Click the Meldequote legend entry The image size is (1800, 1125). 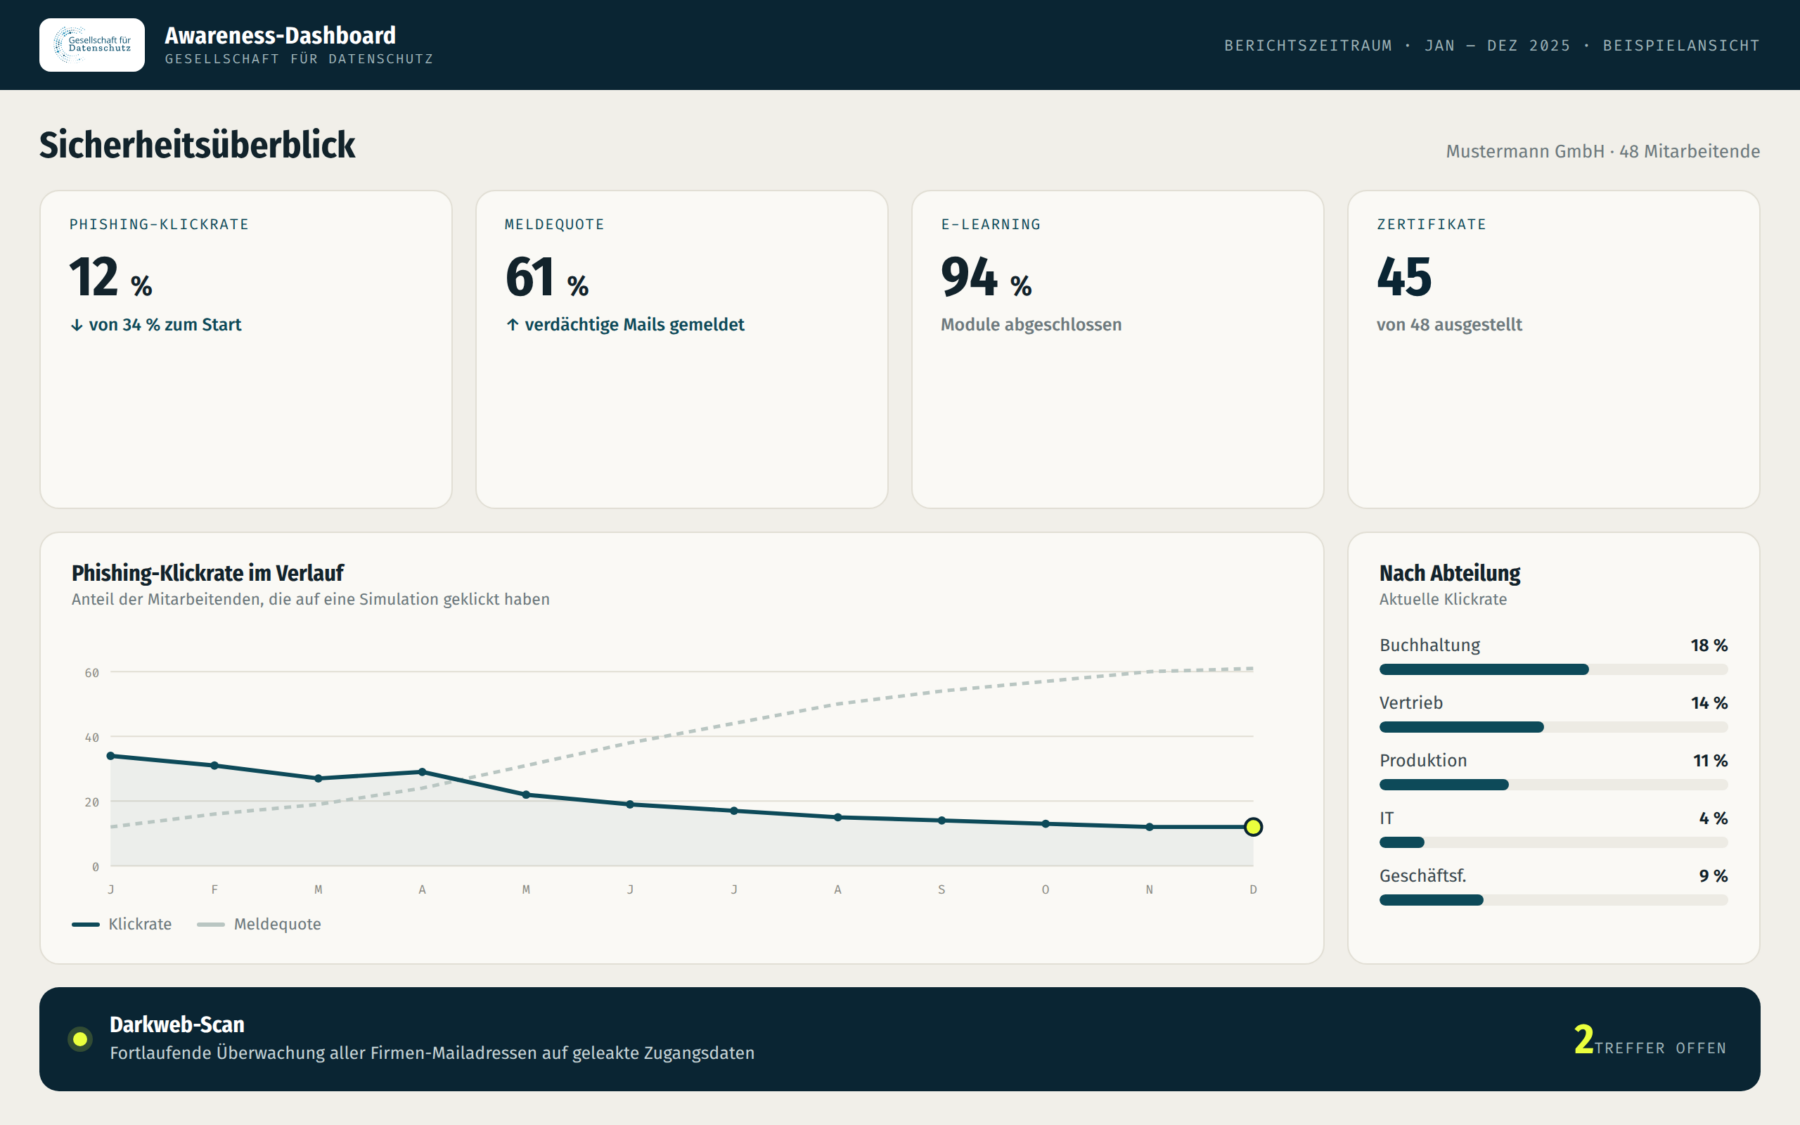coord(259,924)
